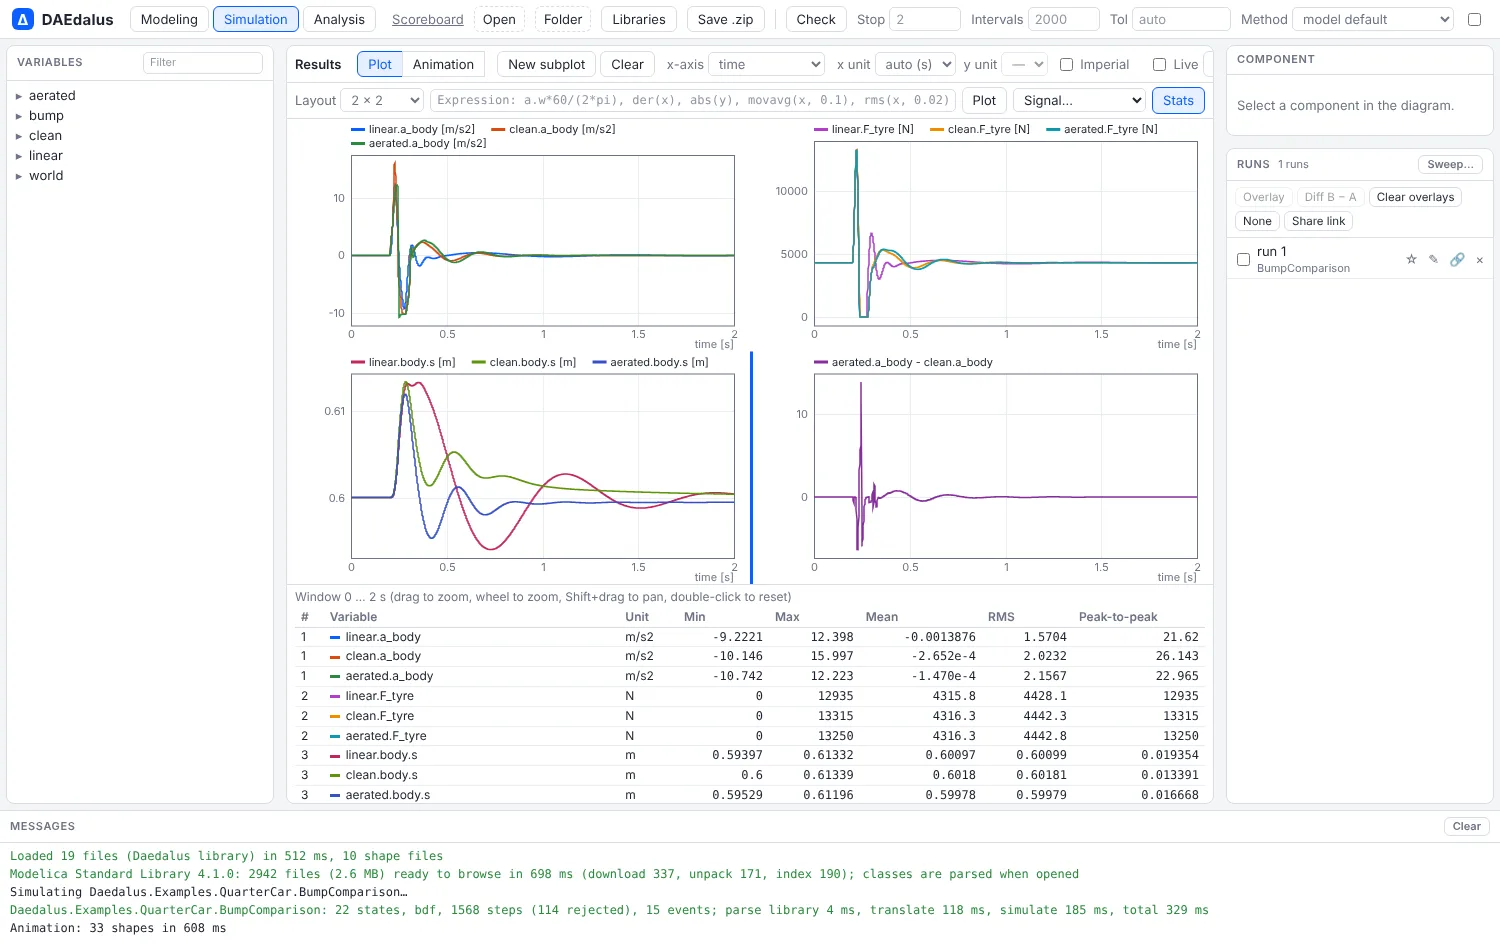The width and height of the screenshot is (1500, 950).
Task: Switch to the Simulation tab
Action: click(256, 19)
